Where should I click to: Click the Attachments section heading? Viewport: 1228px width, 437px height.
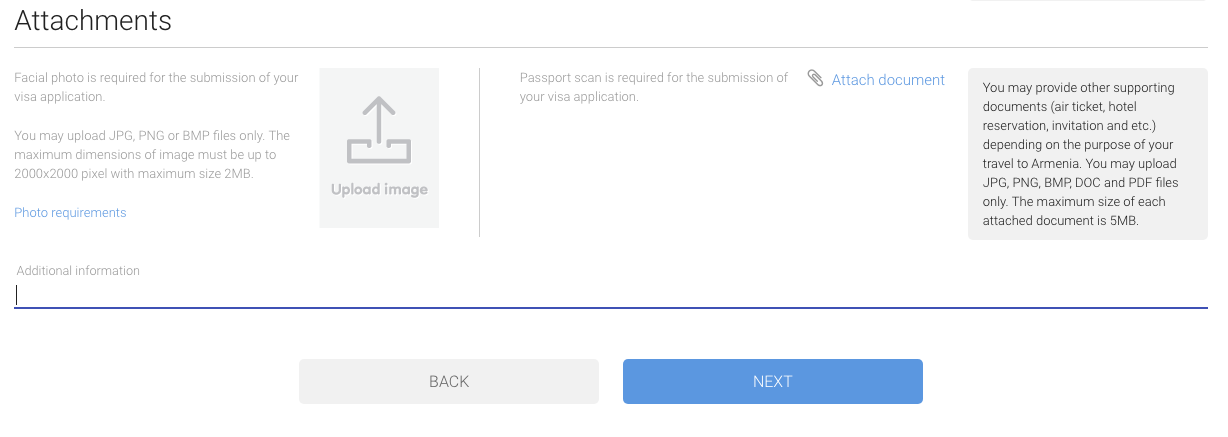(93, 20)
